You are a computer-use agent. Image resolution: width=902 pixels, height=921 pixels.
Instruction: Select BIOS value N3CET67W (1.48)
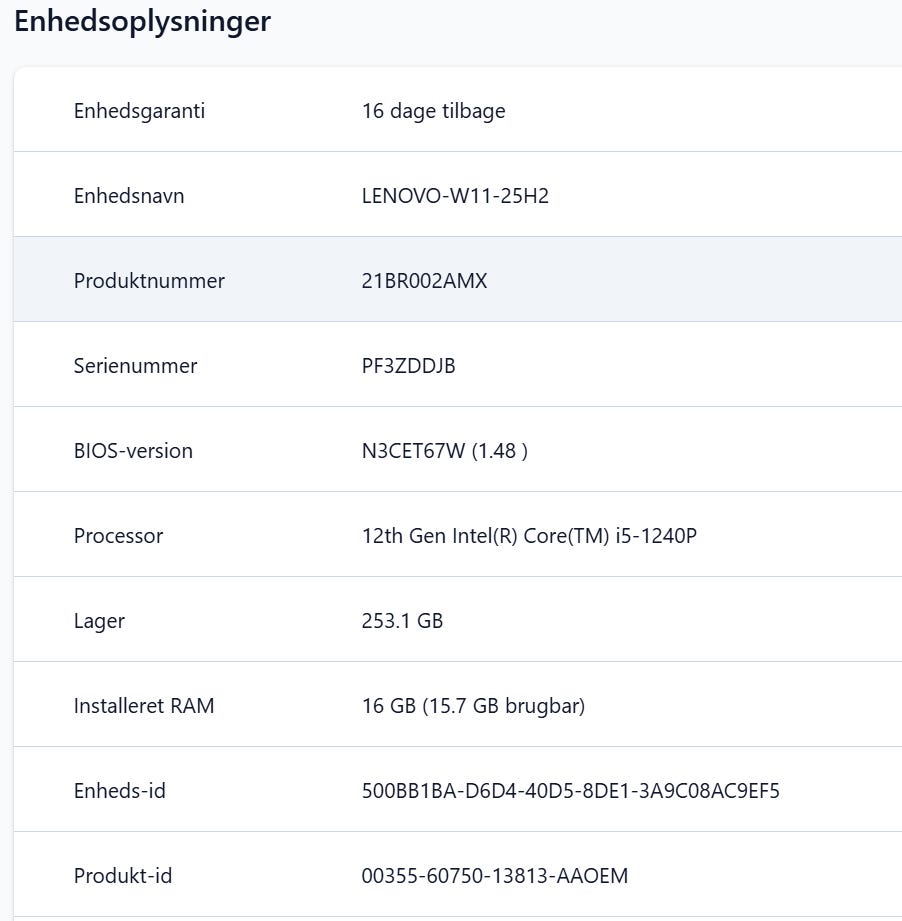[x=444, y=451]
